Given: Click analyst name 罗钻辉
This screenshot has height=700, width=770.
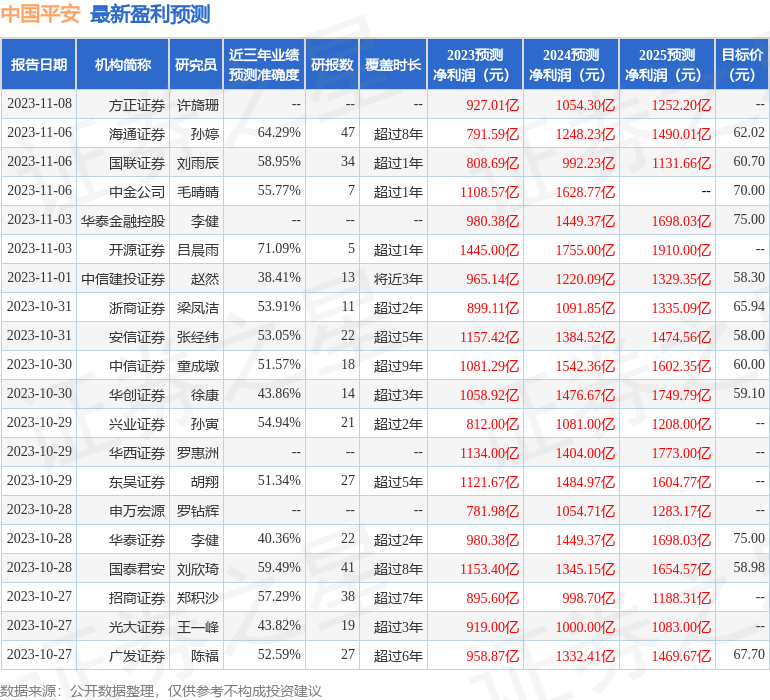Looking at the screenshot, I should [x=198, y=511].
